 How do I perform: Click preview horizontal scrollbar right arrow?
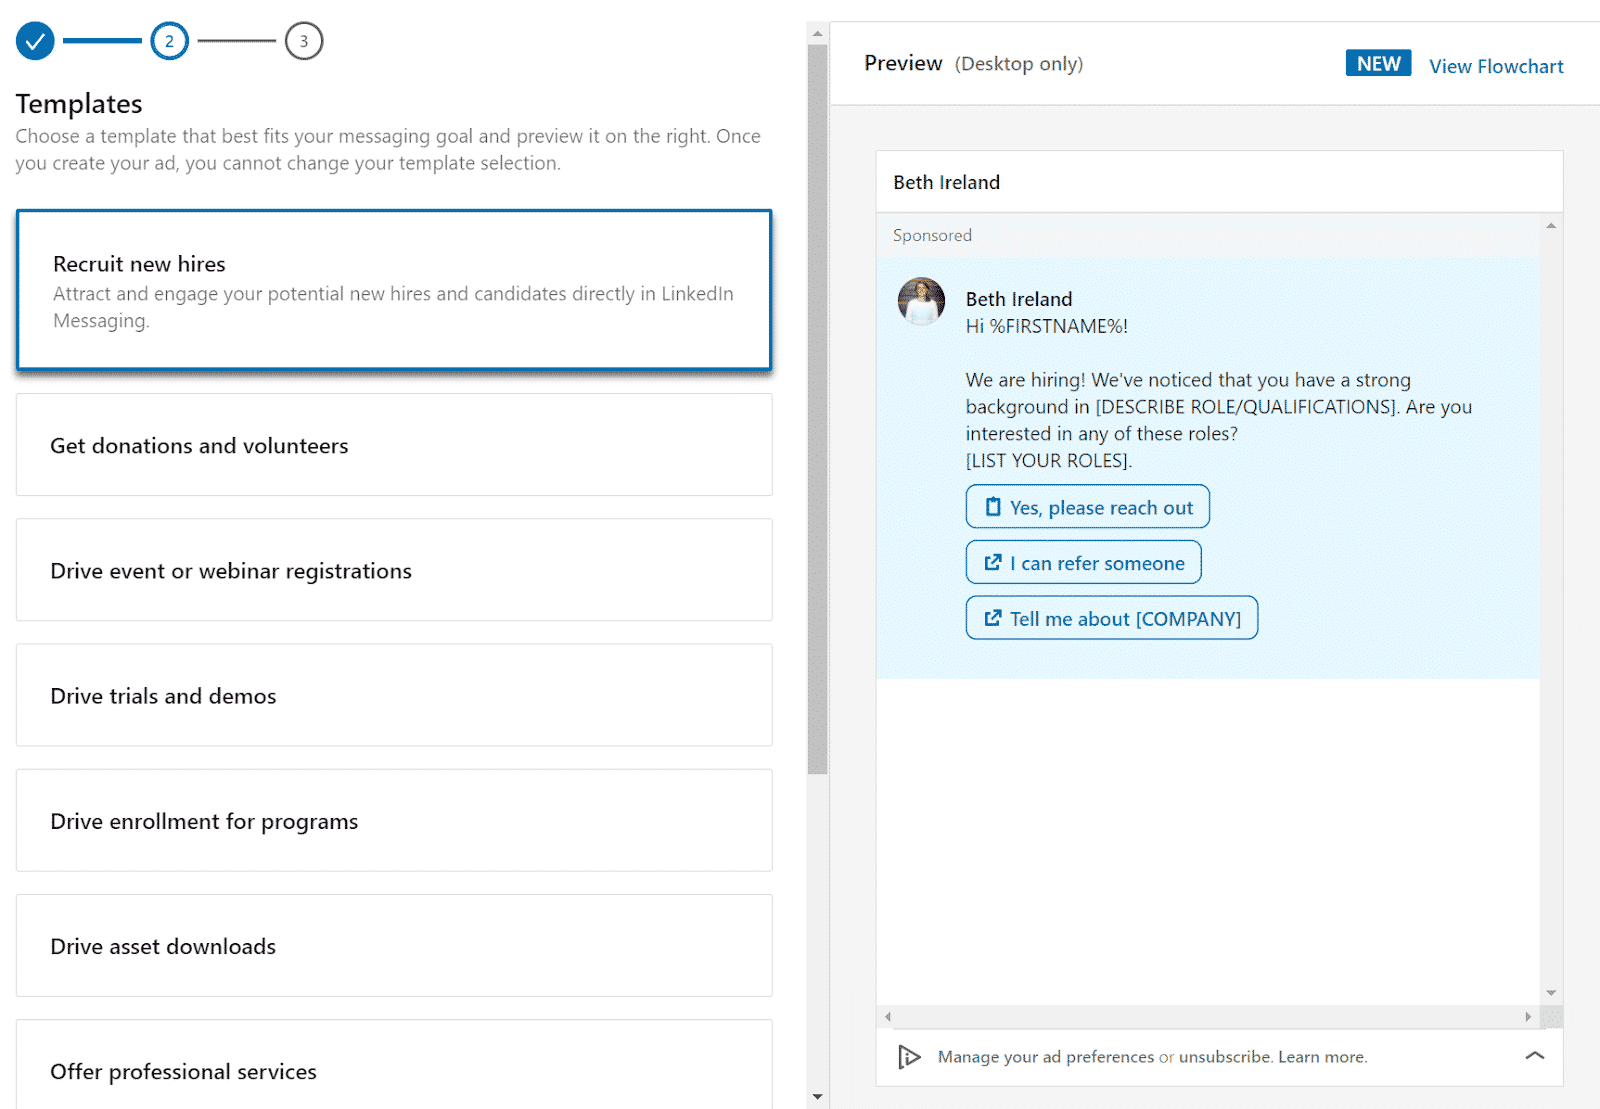coord(1527,1017)
